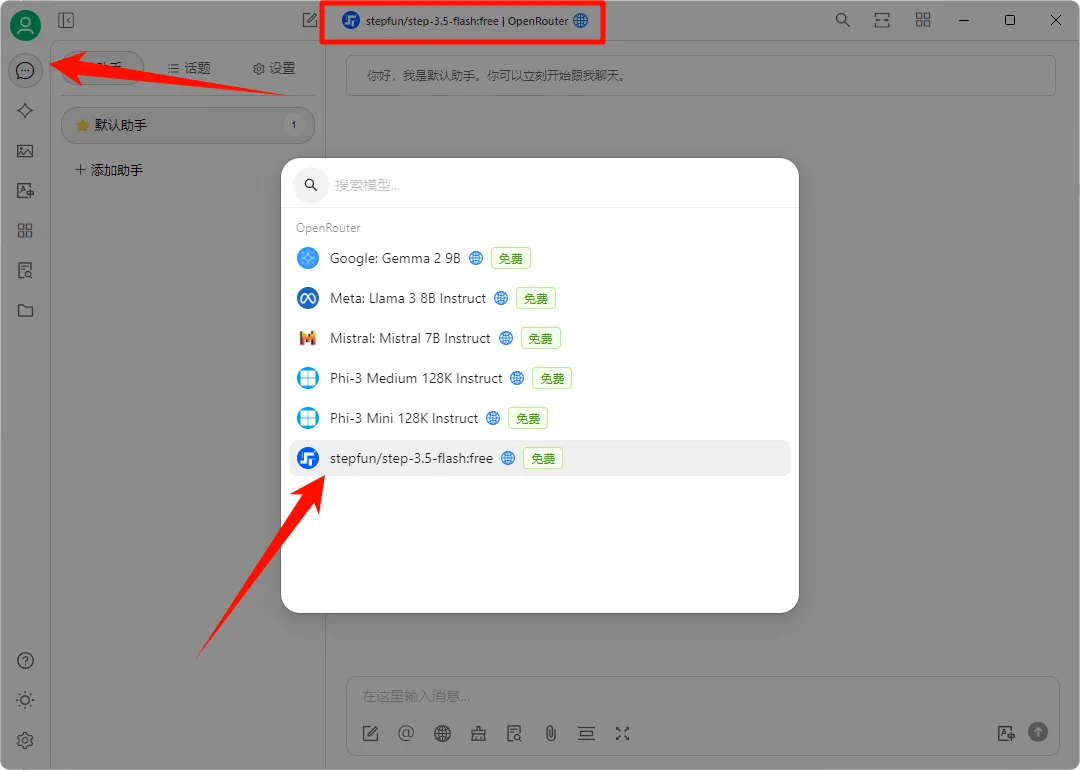1080x770 pixels.
Task: Open the mini apps grid in sidebar
Action: click(25, 231)
